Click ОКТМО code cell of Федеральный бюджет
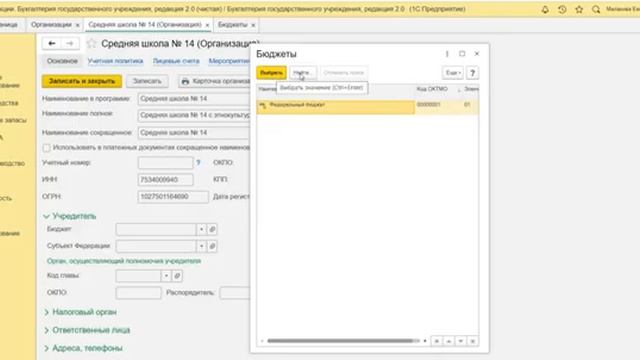 [x=437, y=107]
